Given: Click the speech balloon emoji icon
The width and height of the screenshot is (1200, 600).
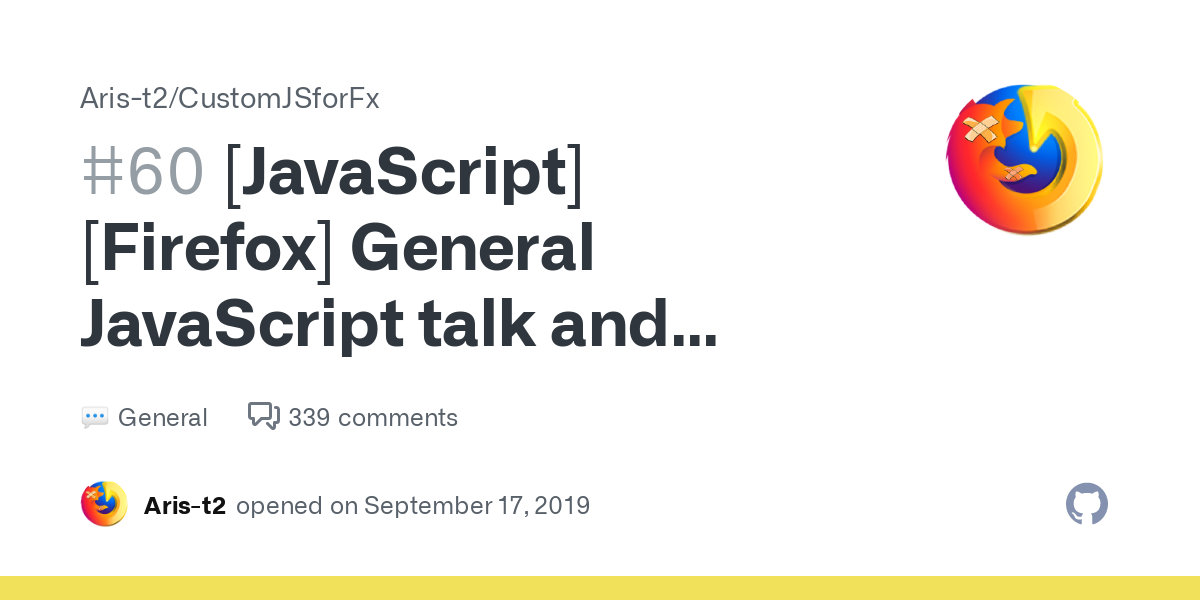Looking at the screenshot, I should (94, 418).
